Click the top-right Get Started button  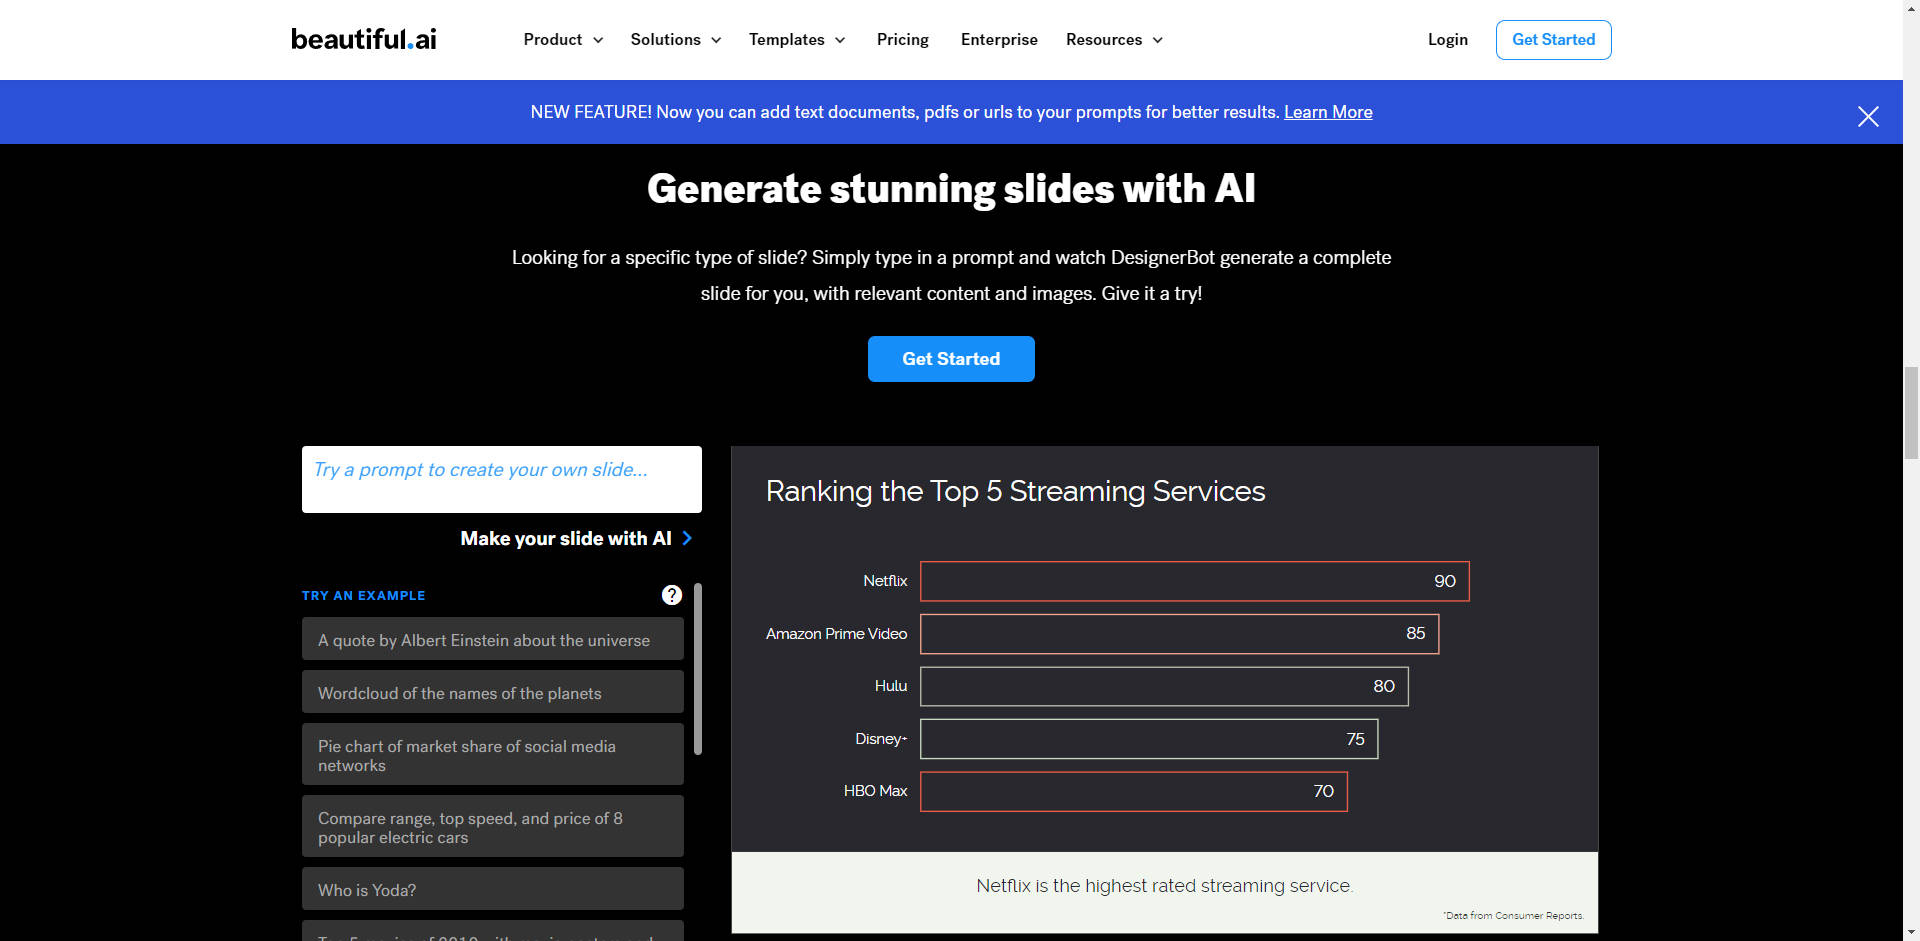coord(1553,39)
